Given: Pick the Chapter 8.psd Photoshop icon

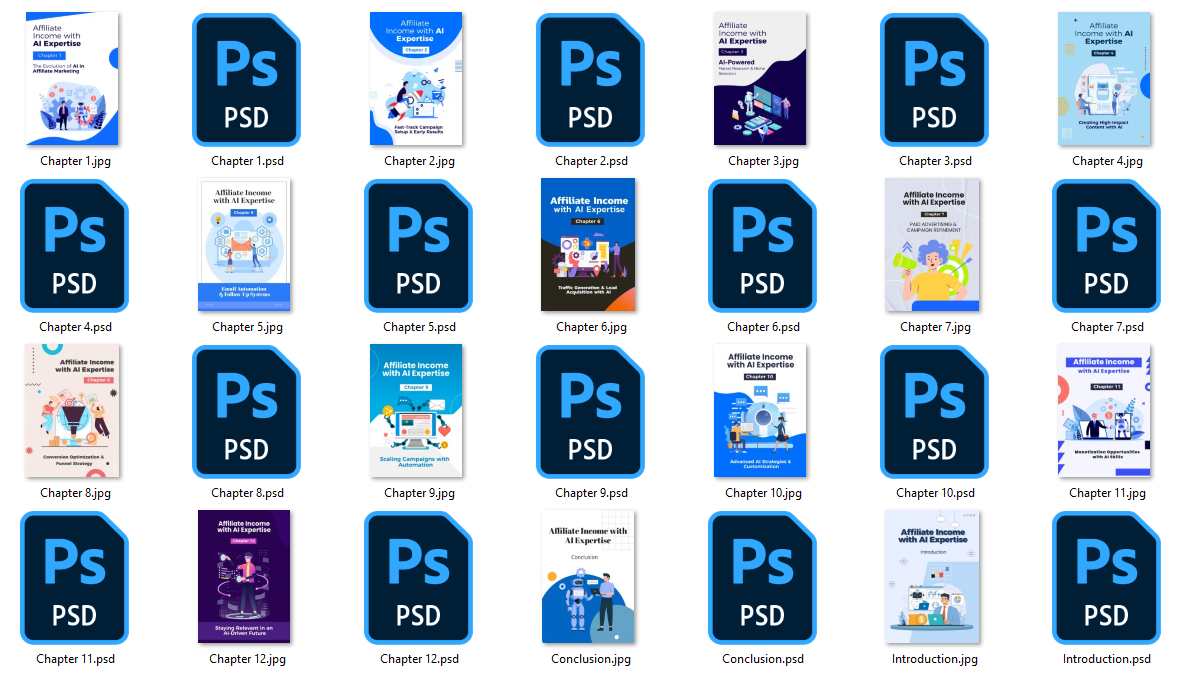Looking at the screenshot, I should pyautogui.click(x=246, y=412).
